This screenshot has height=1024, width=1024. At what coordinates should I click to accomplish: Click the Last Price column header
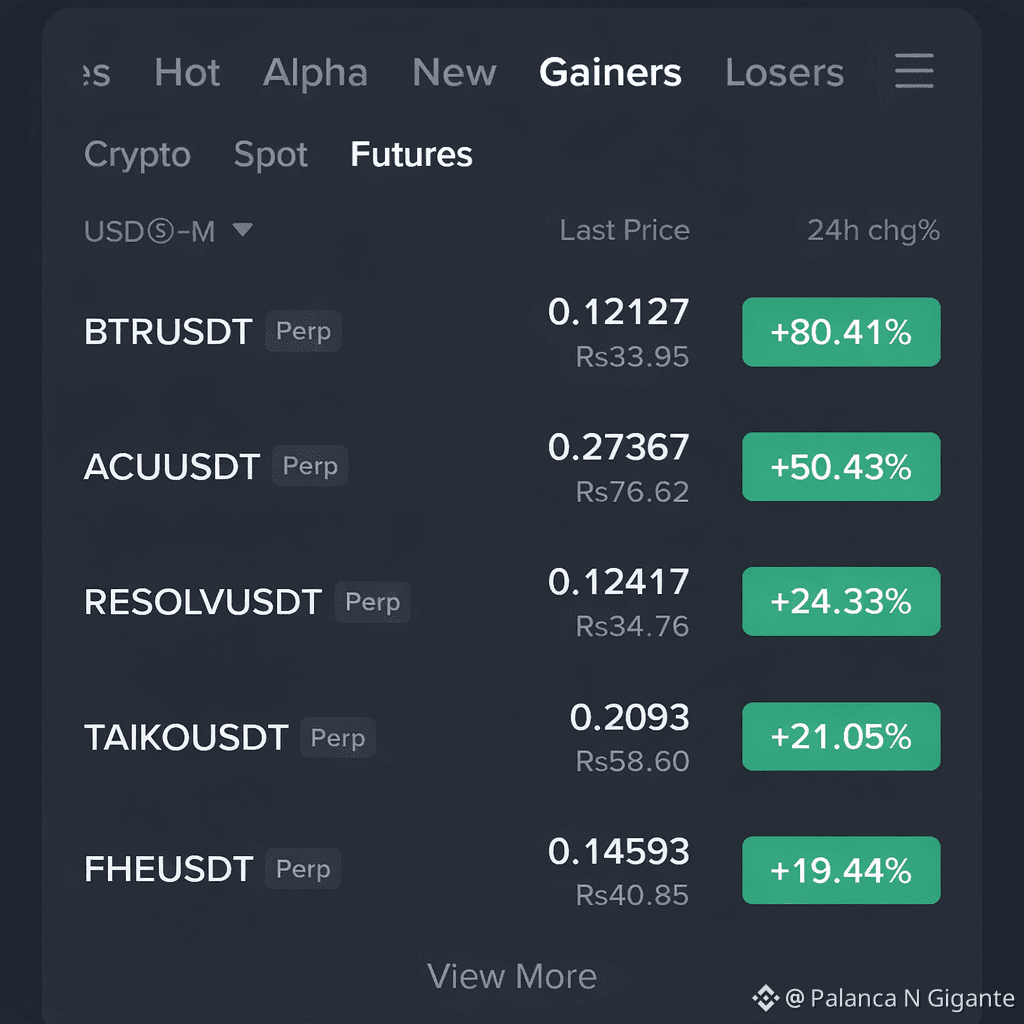pos(624,230)
